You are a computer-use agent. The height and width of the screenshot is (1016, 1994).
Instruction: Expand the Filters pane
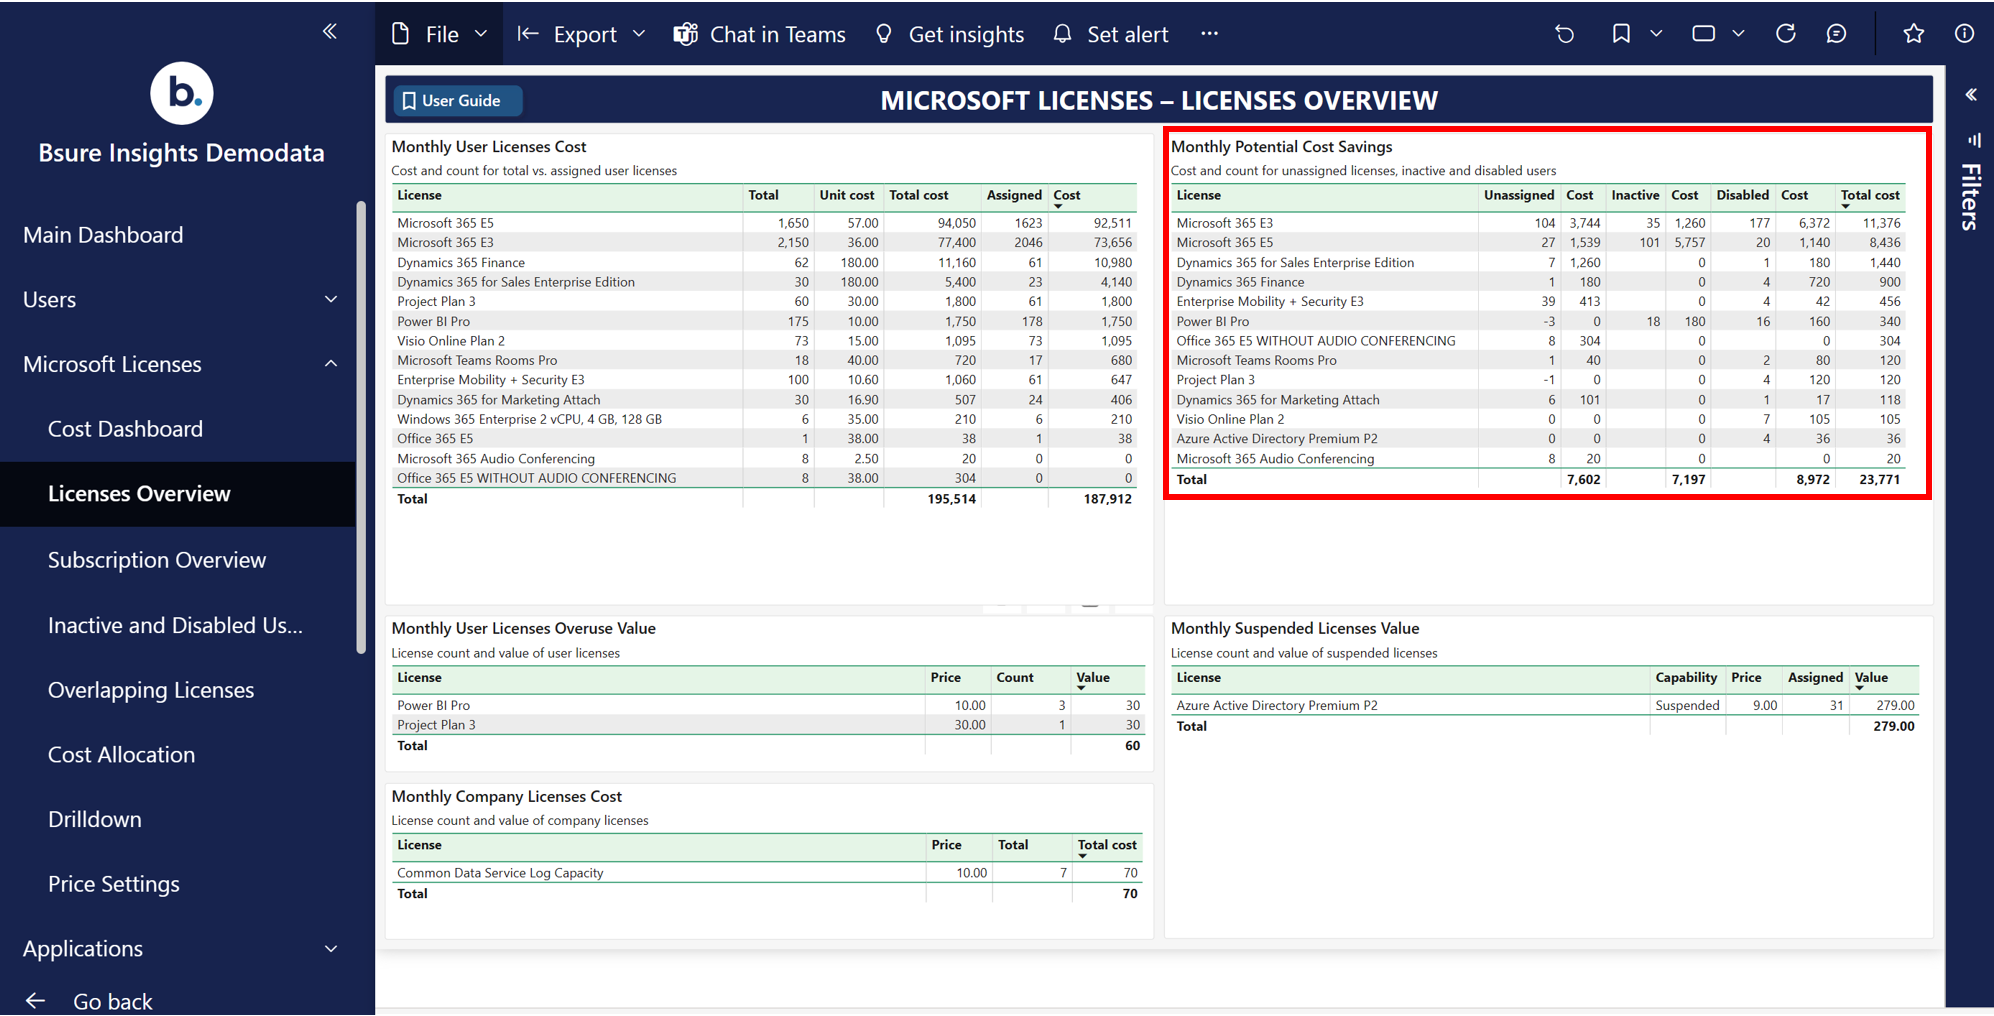[1971, 95]
